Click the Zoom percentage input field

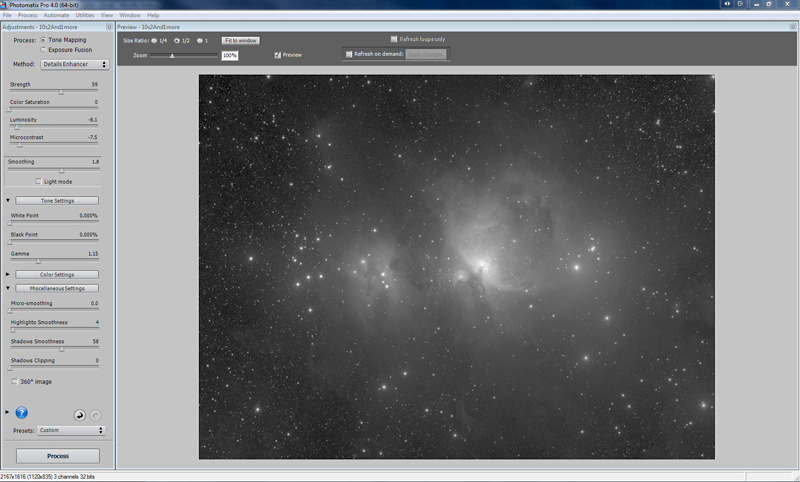[229, 56]
